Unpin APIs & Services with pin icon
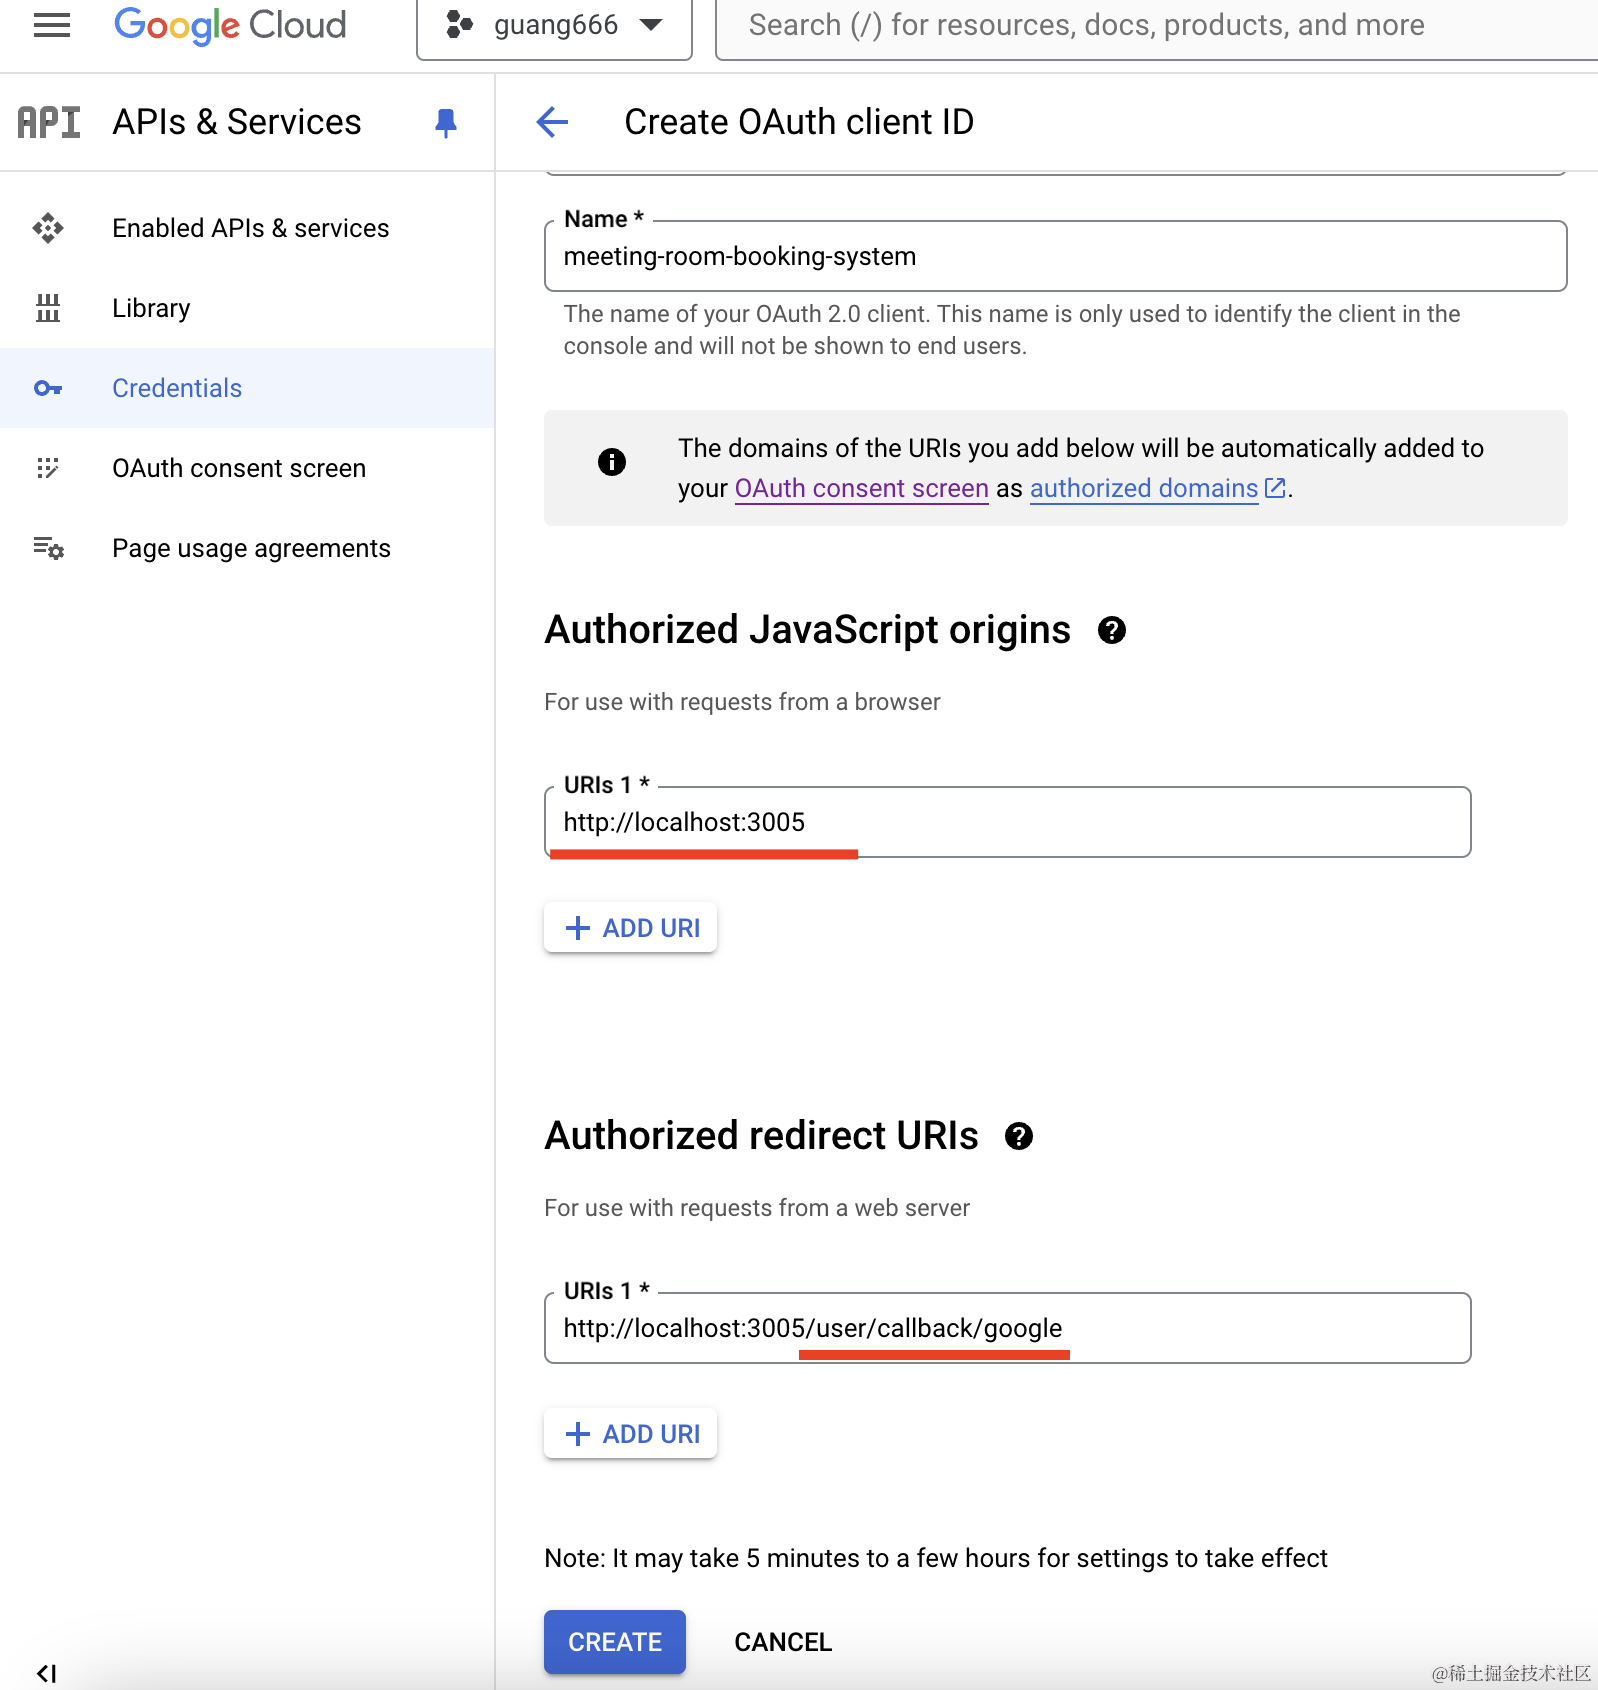This screenshot has width=1598, height=1690. pyautogui.click(x=446, y=122)
